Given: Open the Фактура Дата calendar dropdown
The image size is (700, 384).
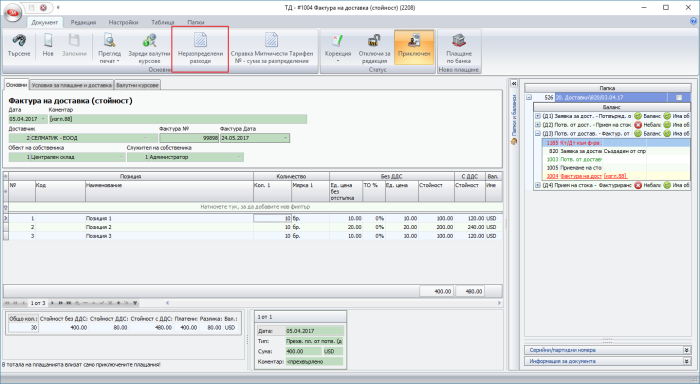Looking at the screenshot, I should (286, 138).
